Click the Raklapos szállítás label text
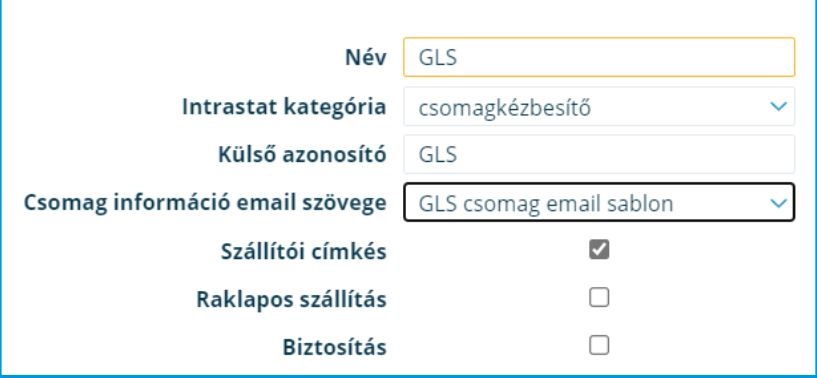 click(291, 299)
